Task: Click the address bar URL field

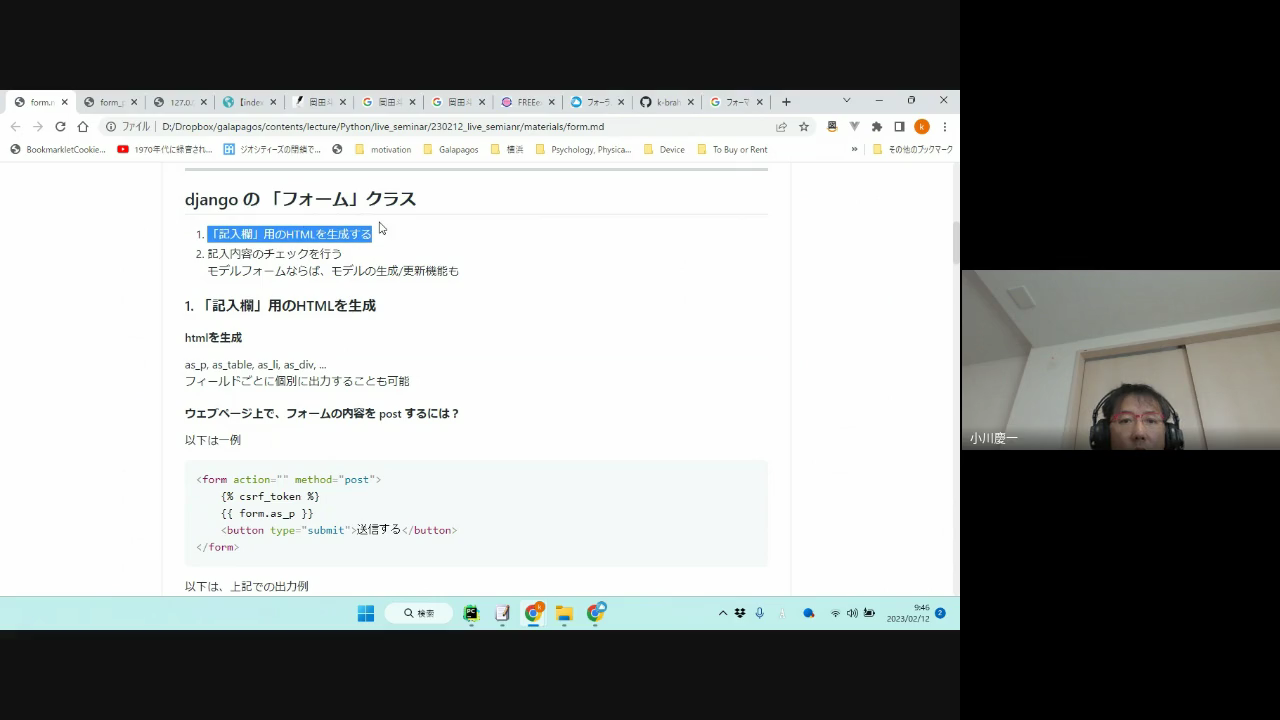Action: coord(450,127)
